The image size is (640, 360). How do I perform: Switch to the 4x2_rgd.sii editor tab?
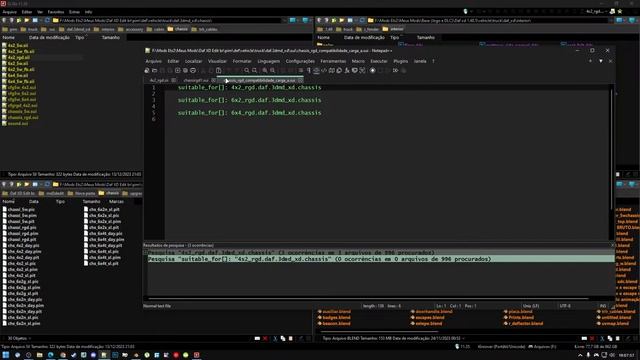159,80
